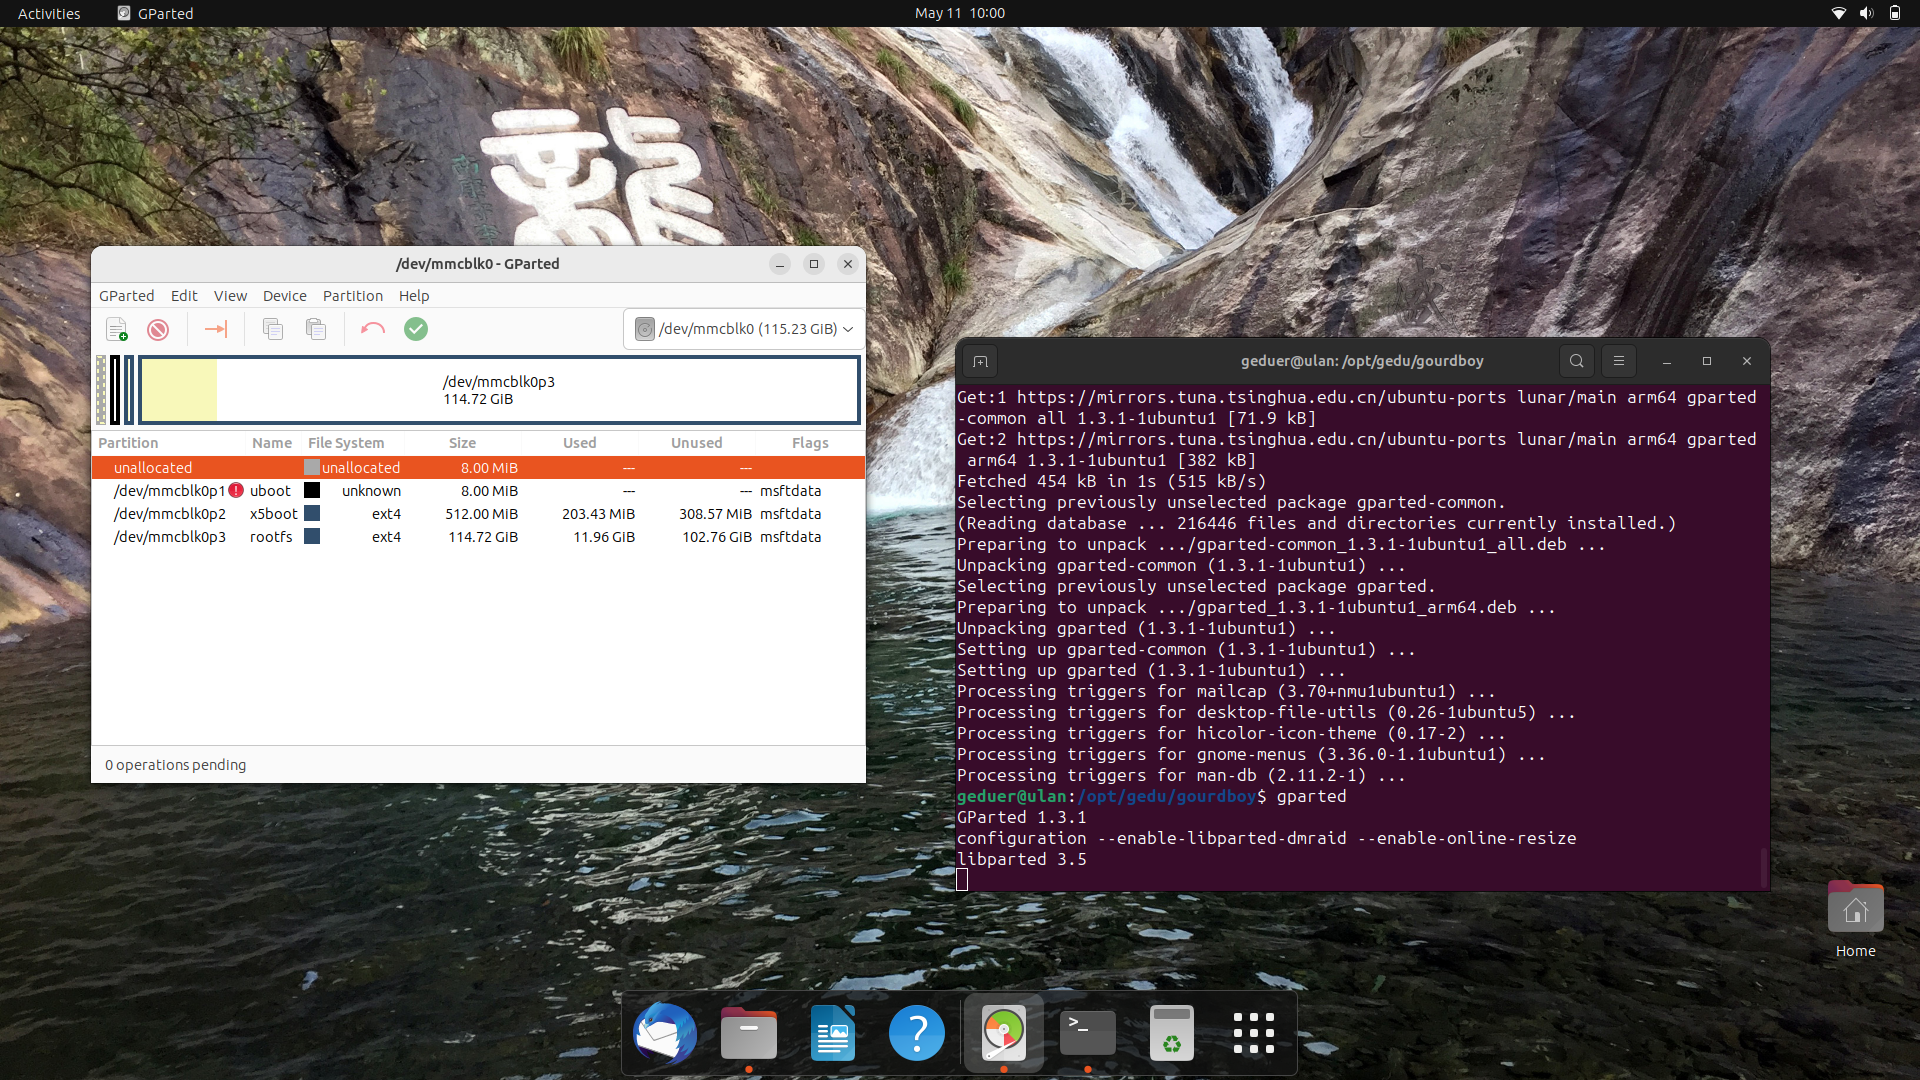The width and height of the screenshot is (1920, 1080).
Task: Click the GParted icon in the dock
Action: pyautogui.click(x=1004, y=1034)
